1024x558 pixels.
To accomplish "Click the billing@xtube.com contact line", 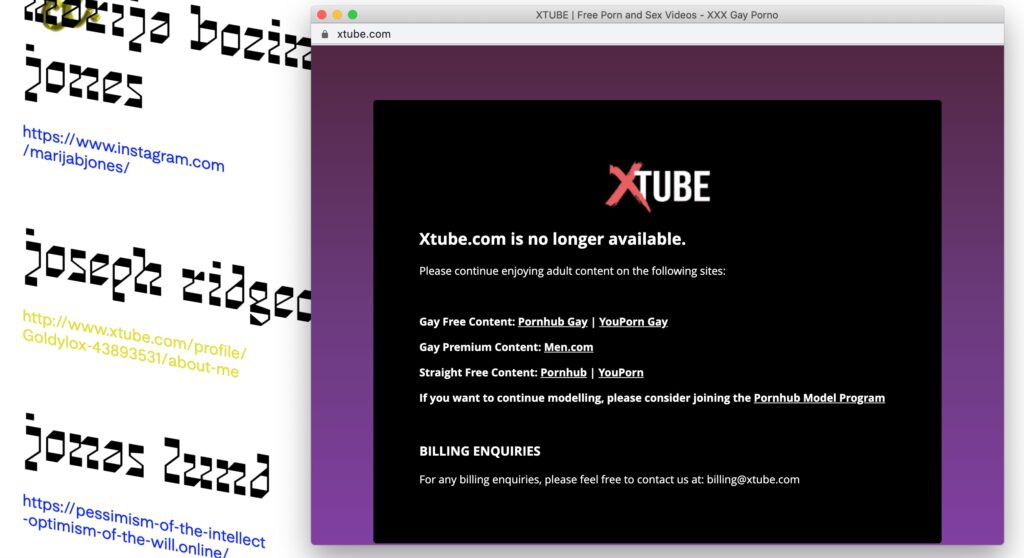I will [609, 480].
